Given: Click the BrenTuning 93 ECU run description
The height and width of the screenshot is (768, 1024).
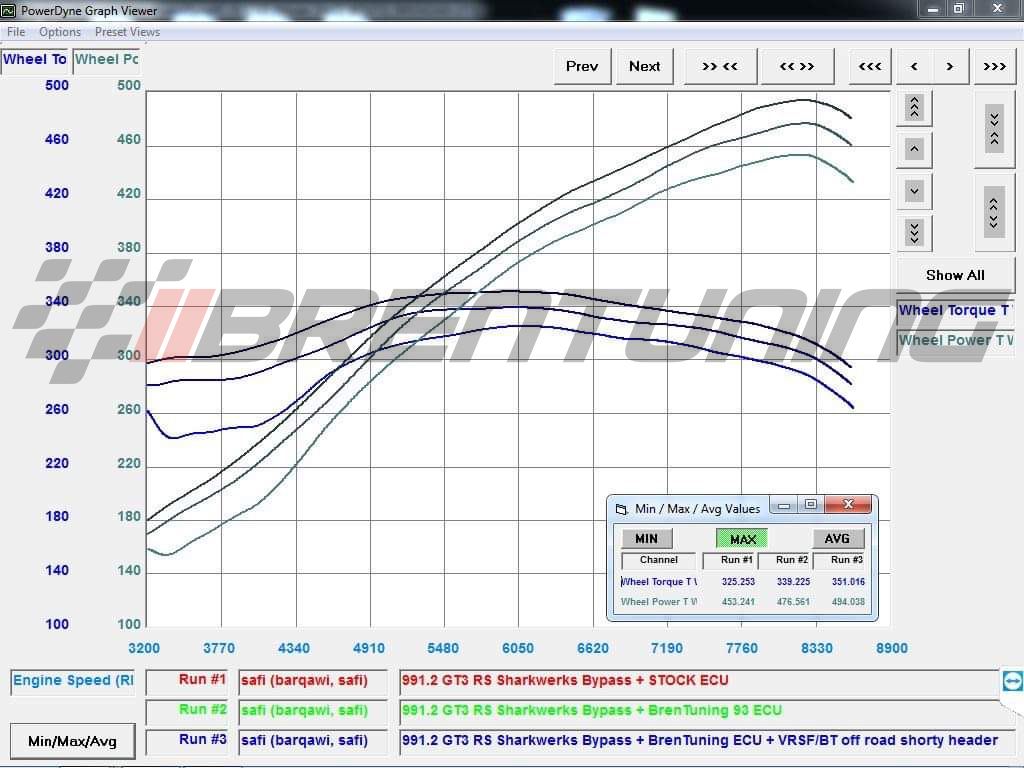Looking at the screenshot, I should (699, 711).
